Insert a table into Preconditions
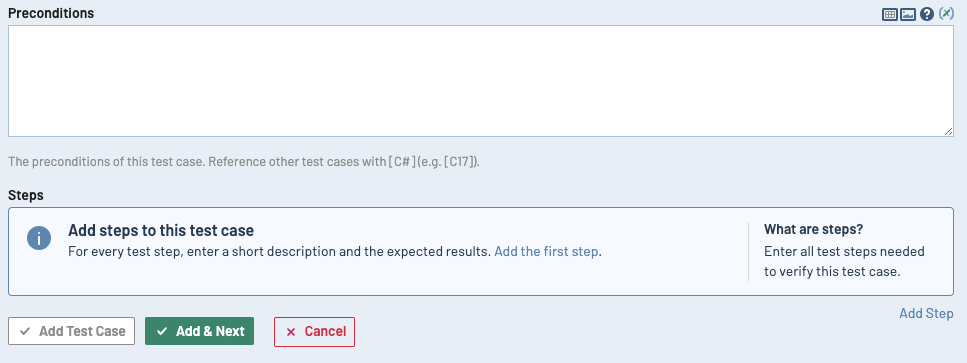 [889, 14]
